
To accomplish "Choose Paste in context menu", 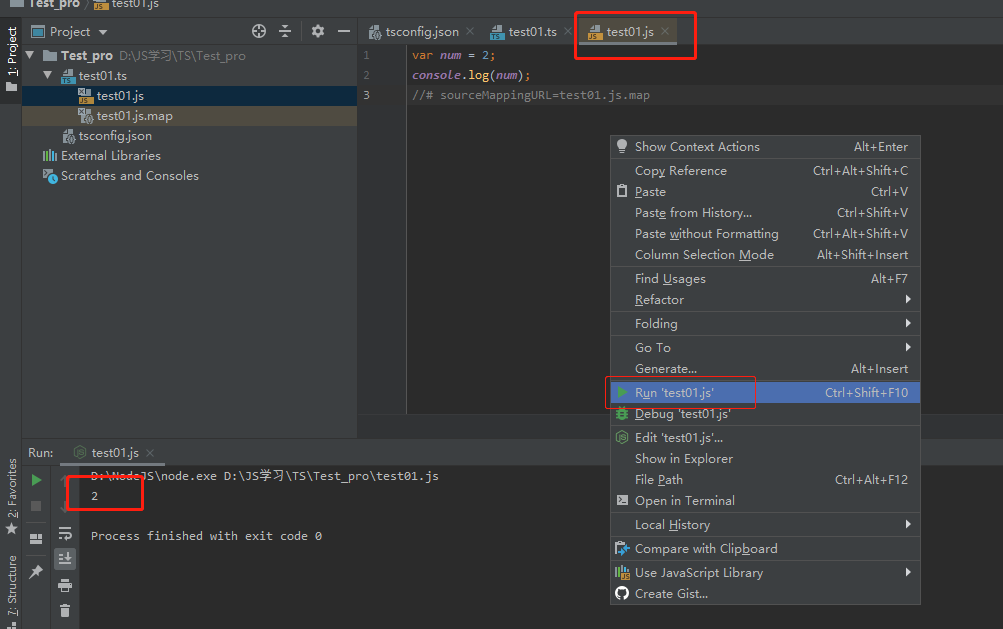I will (x=765, y=192).
